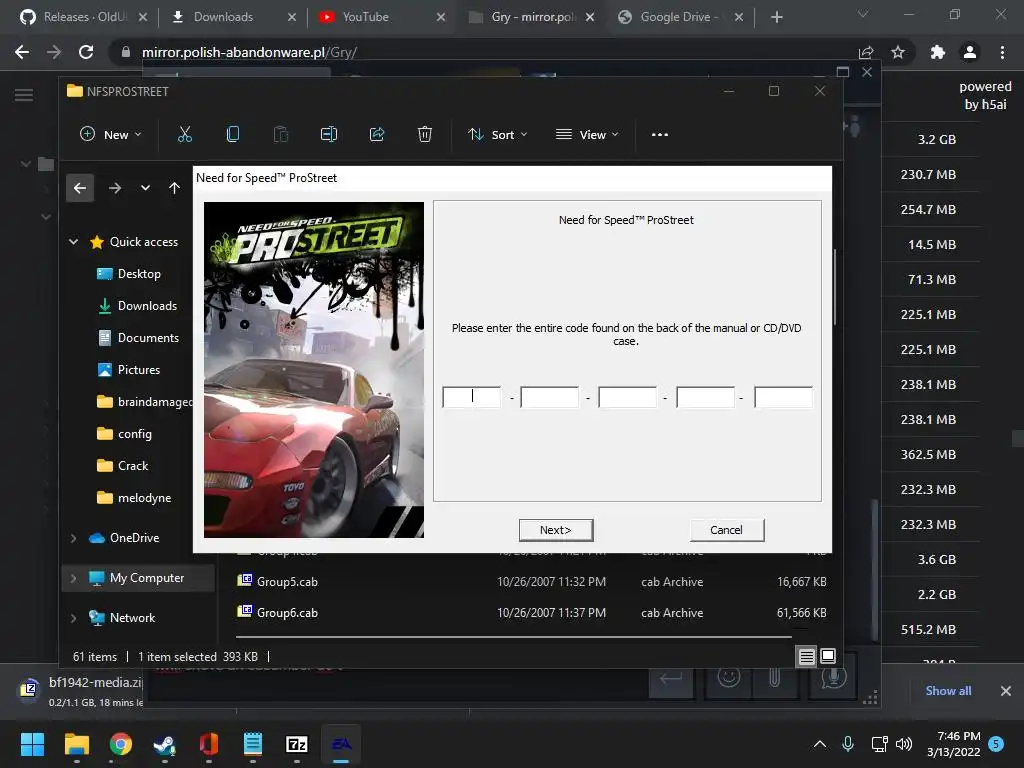Image resolution: width=1024 pixels, height=768 pixels.
Task: Open Chrome three-dot menu
Action: click(1002, 52)
